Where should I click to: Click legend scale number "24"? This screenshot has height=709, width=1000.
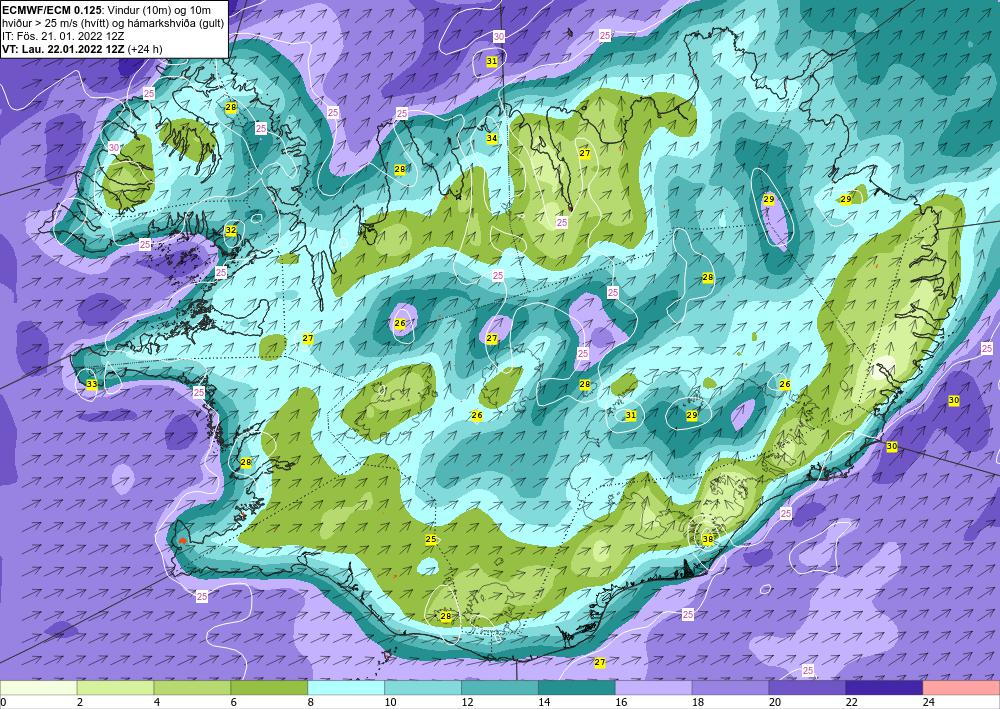(x=929, y=702)
